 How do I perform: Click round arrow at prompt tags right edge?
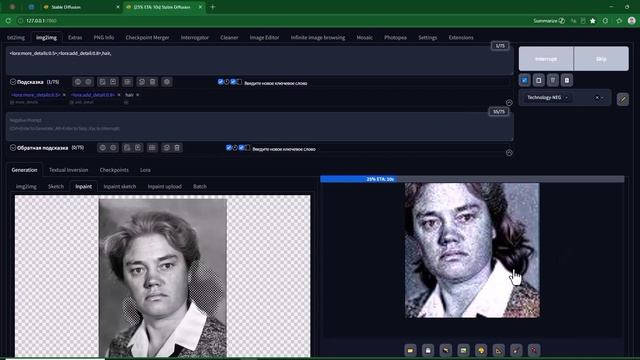click(x=509, y=103)
